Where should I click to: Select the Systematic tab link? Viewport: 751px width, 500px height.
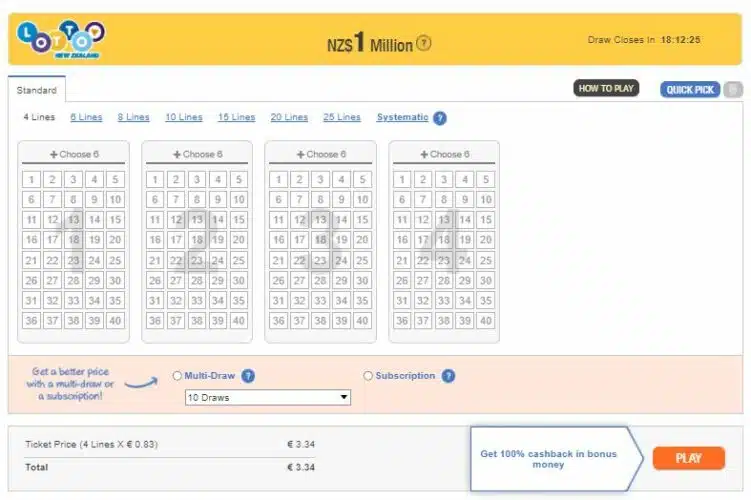[x=402, y=117]
